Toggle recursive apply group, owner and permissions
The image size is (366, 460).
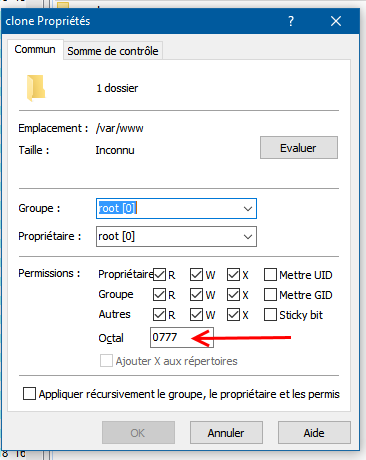point(29,393)
